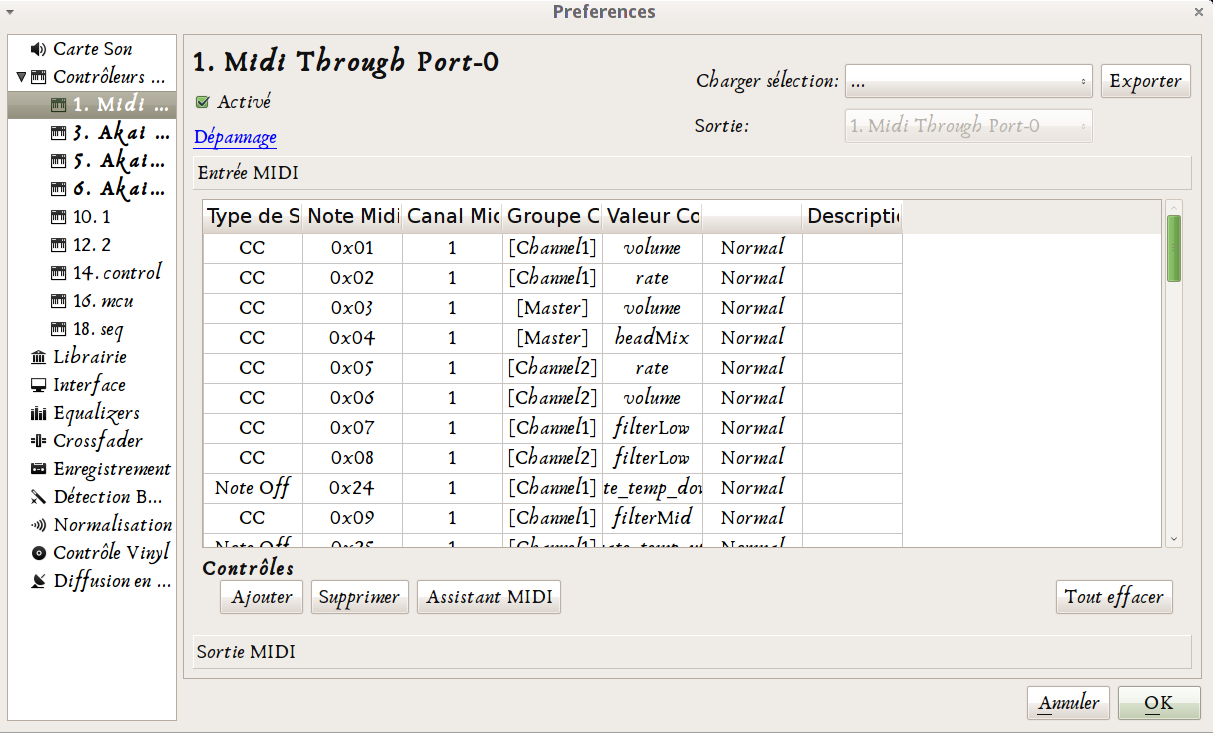Select the Note Off cell in row 0x24

tap(252, 488)
